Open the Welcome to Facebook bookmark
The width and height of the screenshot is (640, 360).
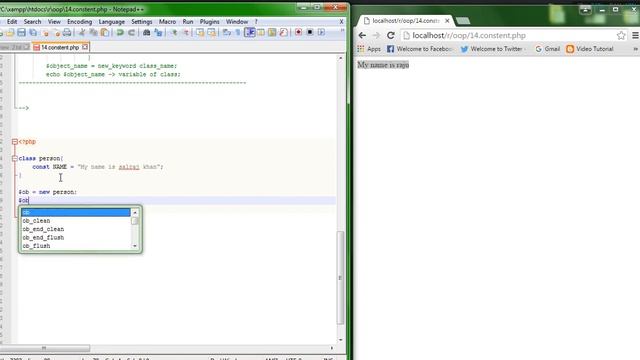click(419, 49)
